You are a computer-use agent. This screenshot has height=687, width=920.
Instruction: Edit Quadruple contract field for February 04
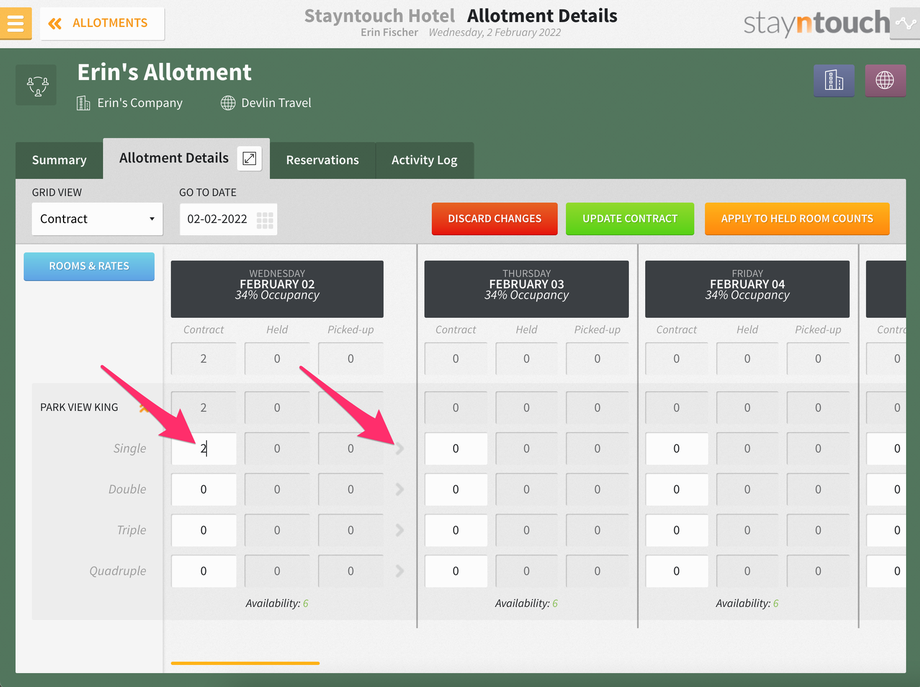677,571
